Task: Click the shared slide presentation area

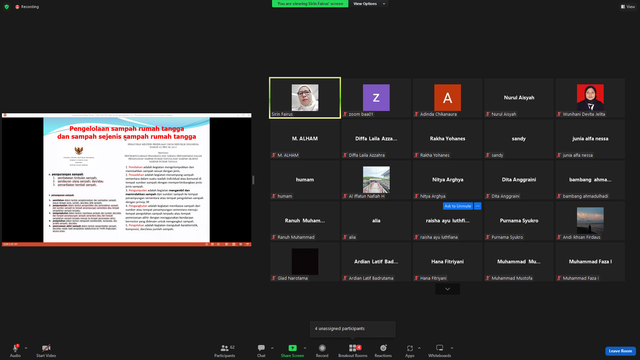Action: [x=127, y=180]
